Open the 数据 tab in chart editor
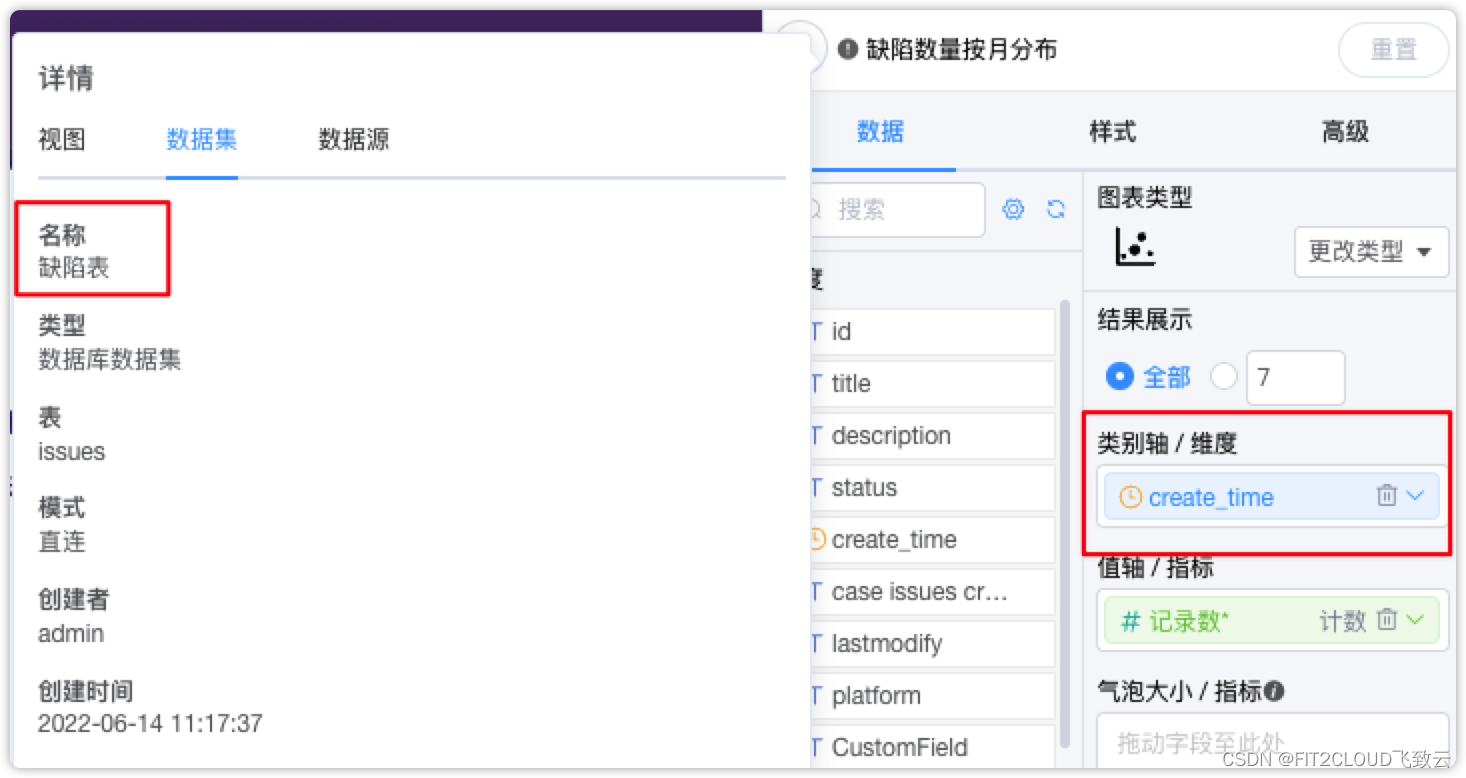The width and height of the screenshot is (1466, 778). click(x=881, y=131)
